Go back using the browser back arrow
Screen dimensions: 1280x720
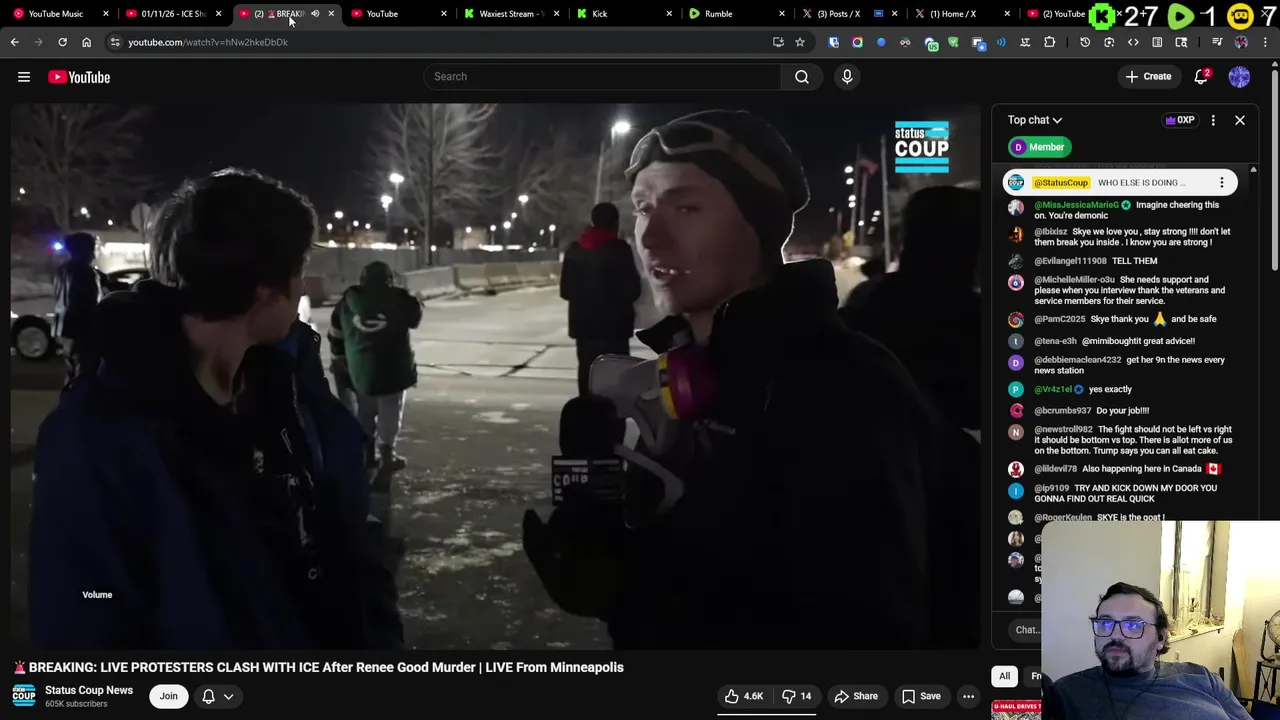point(14,42)
